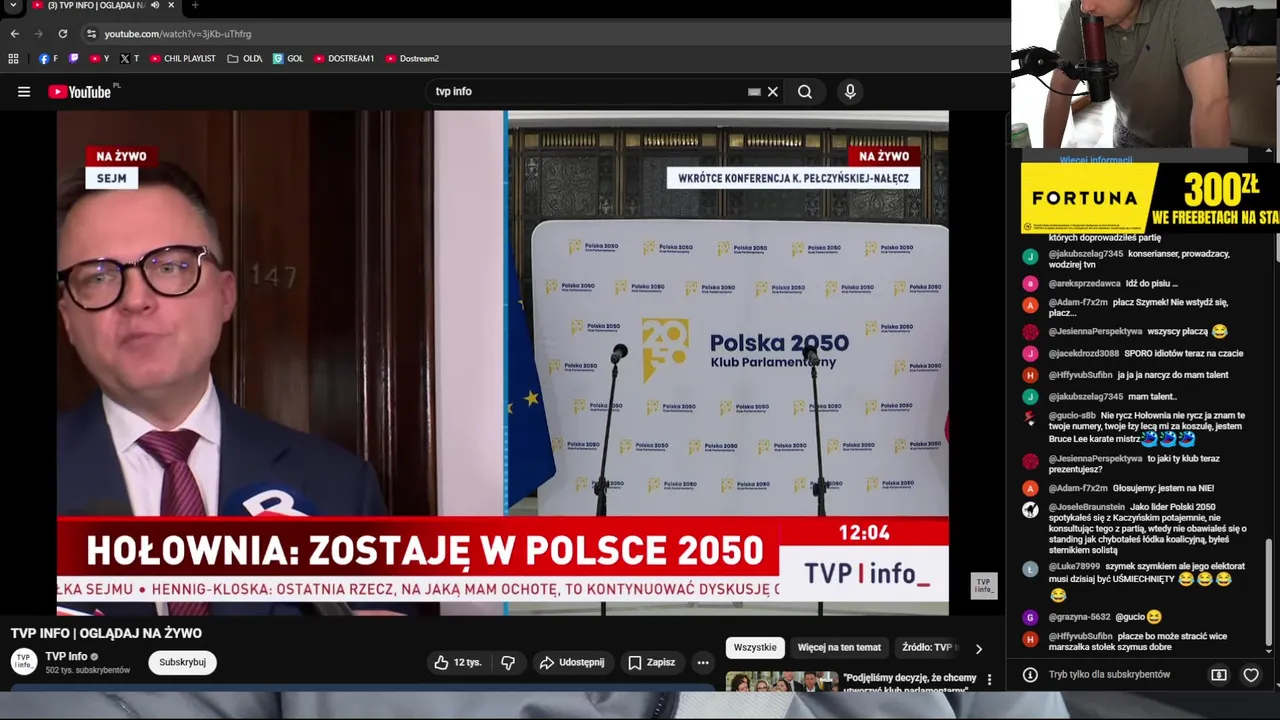Open the TVP Info channel name link
This screenshot has height=720, width=1280.
point(66,657)
